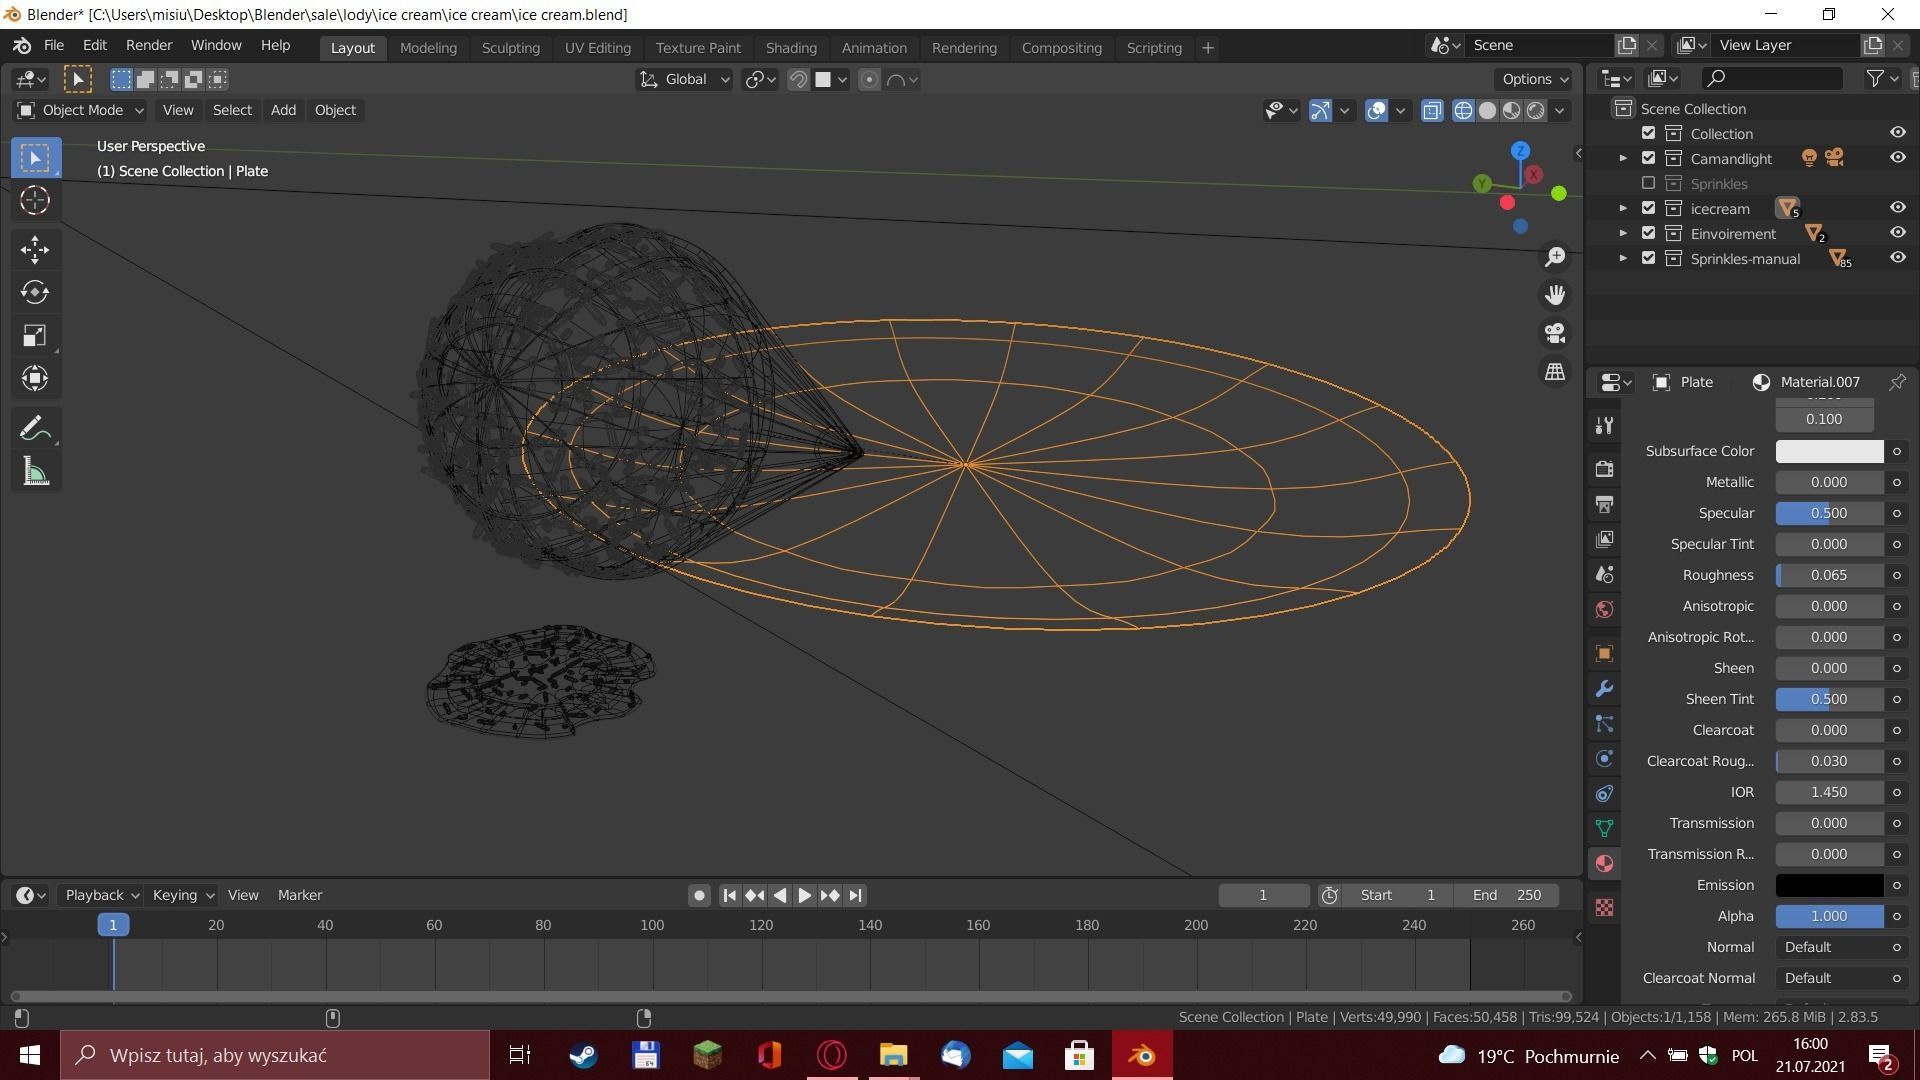This screenshot has width=1920, height=1080.
Task: Click the Play animation button
Action: tap(805, 895)
